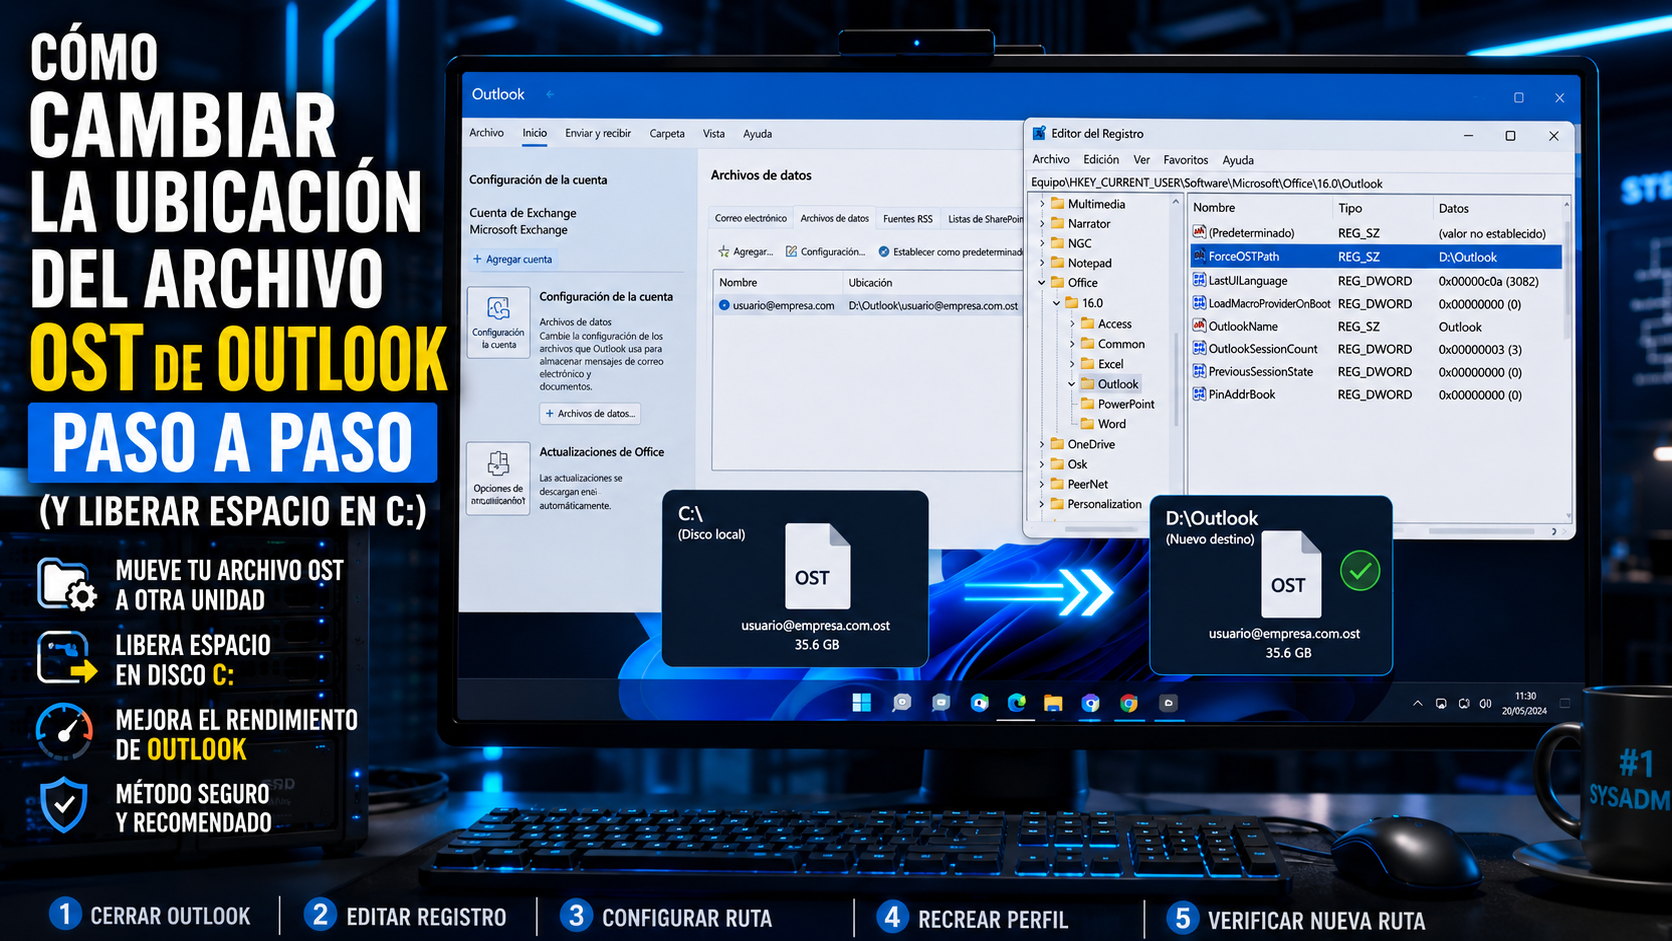Open the 'Enviar y recibir' tab in Outlook
This screenshot has height=941, width=1672.
tap(598, 133)
